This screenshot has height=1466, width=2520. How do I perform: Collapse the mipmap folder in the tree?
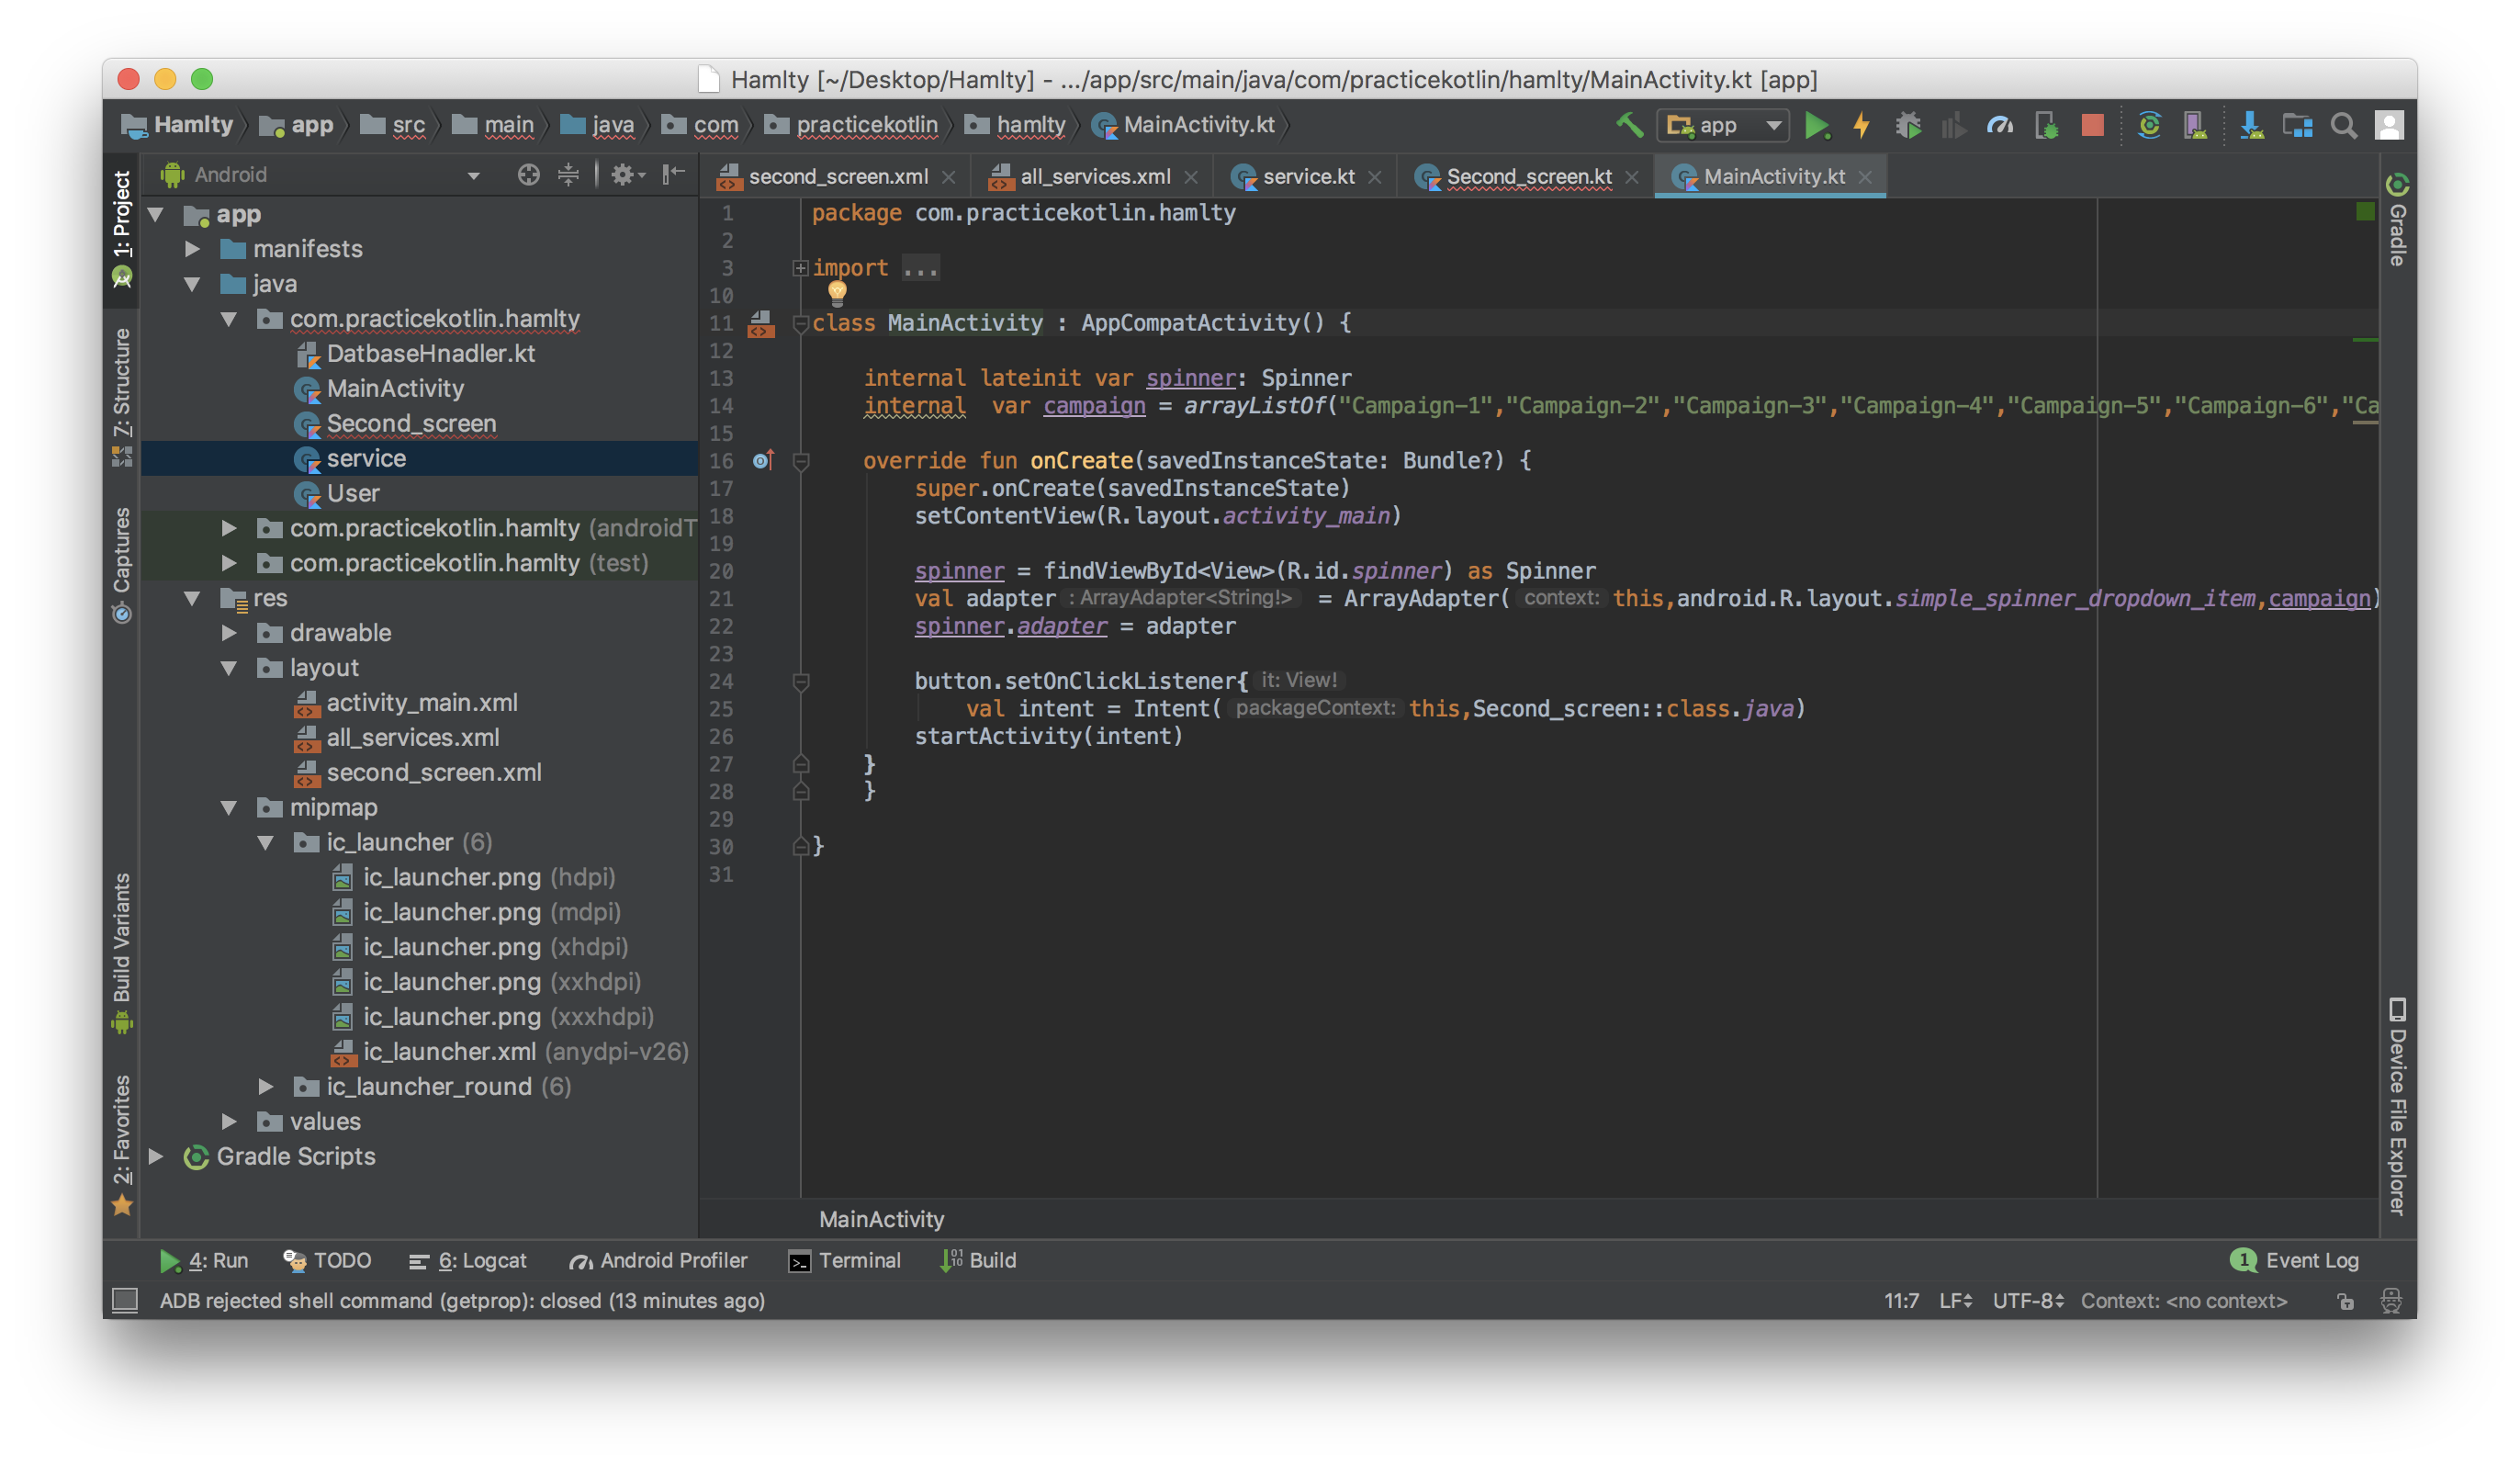pos(229,807)
